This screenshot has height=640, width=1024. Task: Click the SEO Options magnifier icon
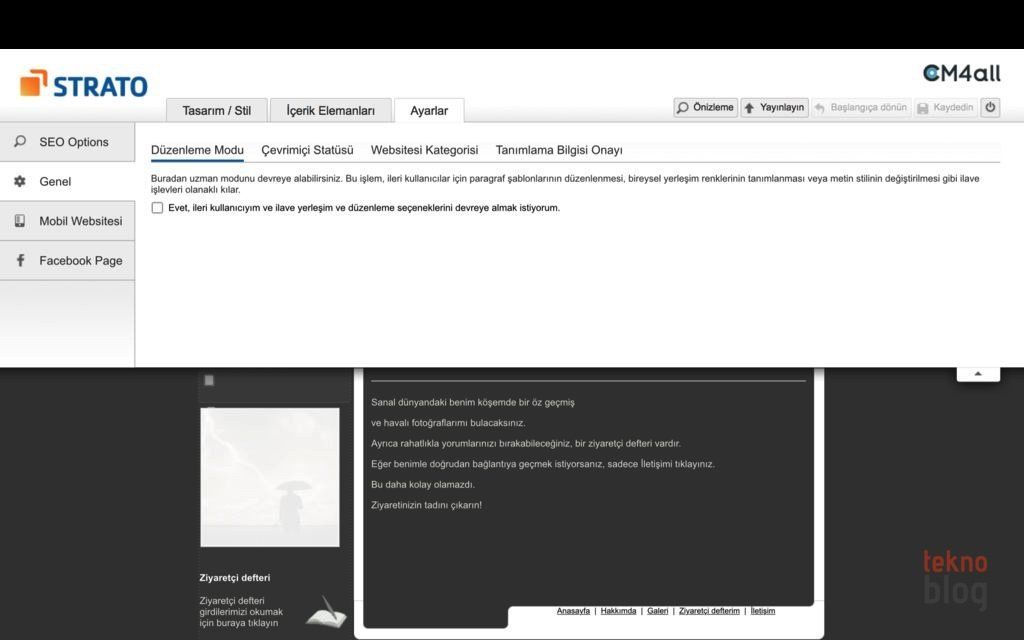click(x=20, y=142)
